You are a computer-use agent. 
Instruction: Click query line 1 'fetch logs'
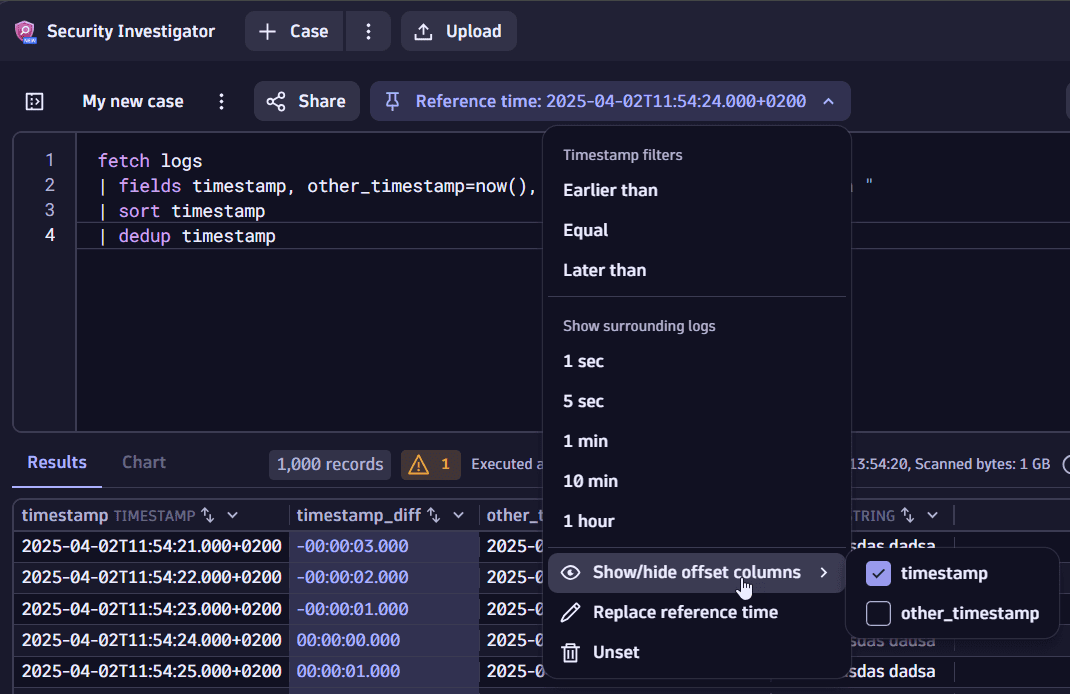(x=150, y=161)
